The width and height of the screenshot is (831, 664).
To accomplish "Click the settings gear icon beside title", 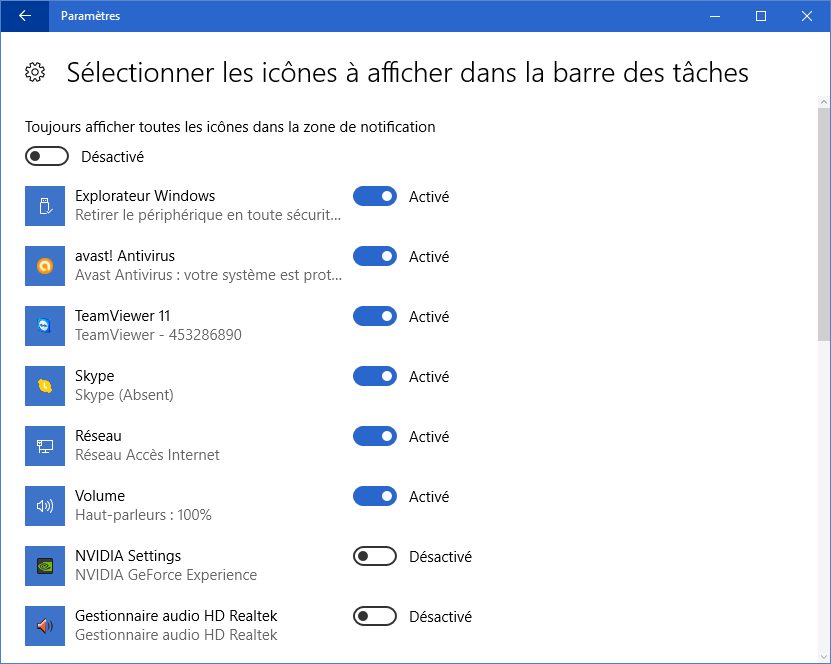I will point(35,72).
